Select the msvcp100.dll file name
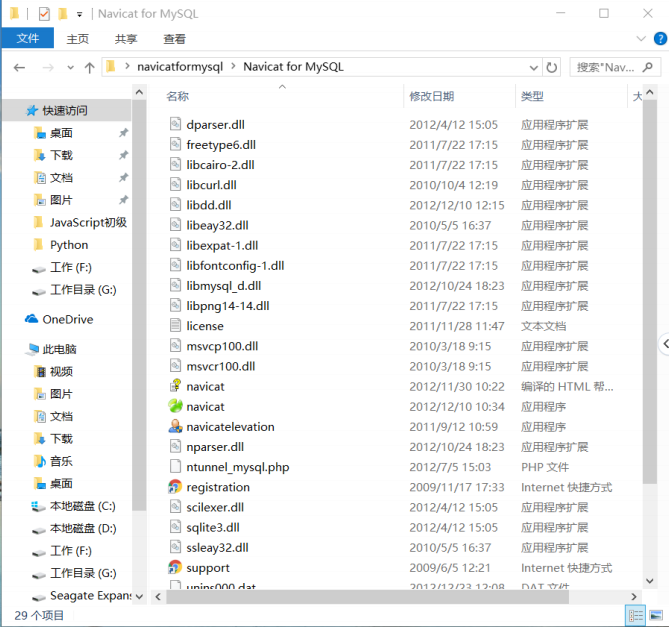This screenshot has height=627, width=669. pyautogui.click(x=222, y=346)
